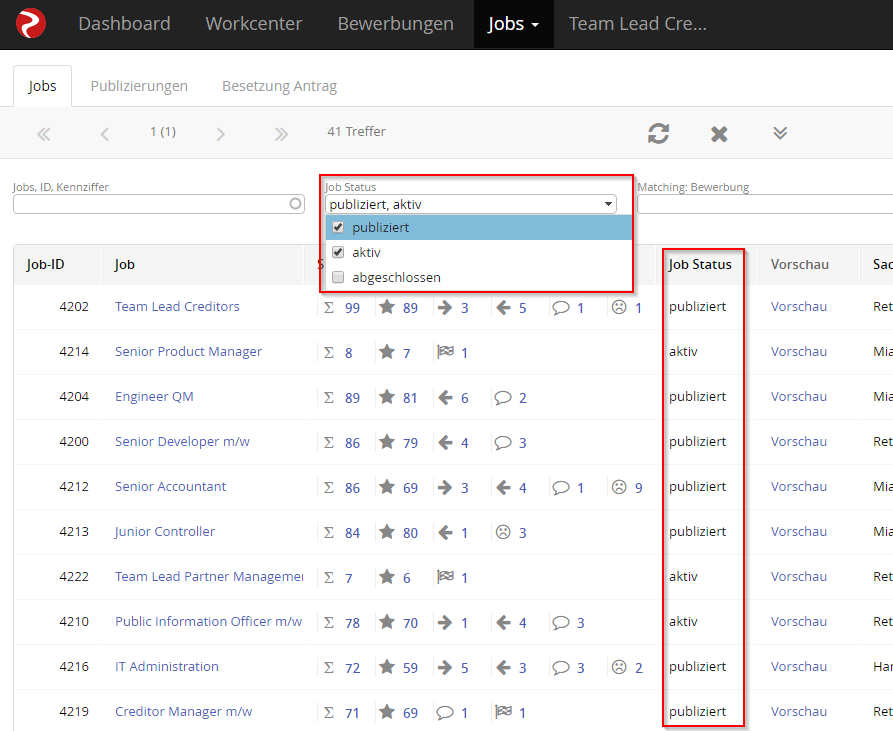This screenshot has height=731, width=893.
Task: Click sad face icon in Junior Controller row
Action: (x=503, y=532)
